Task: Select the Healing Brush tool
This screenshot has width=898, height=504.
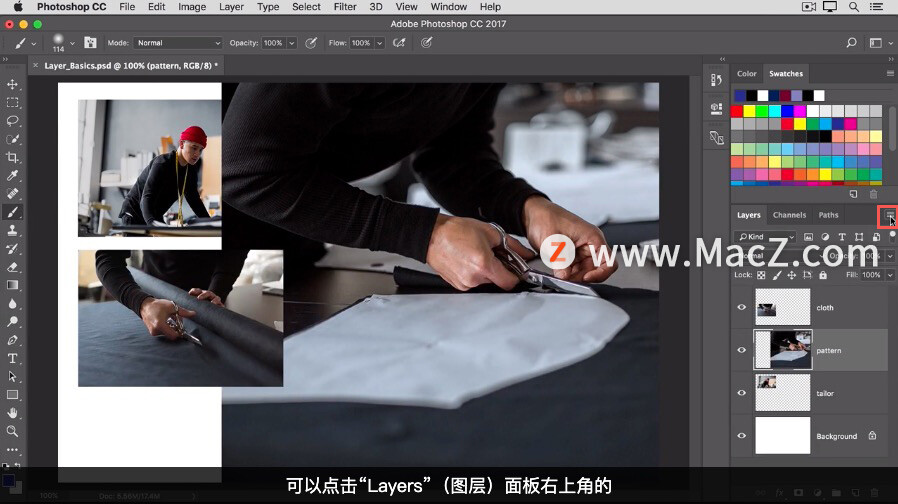Action: (12, 194)
